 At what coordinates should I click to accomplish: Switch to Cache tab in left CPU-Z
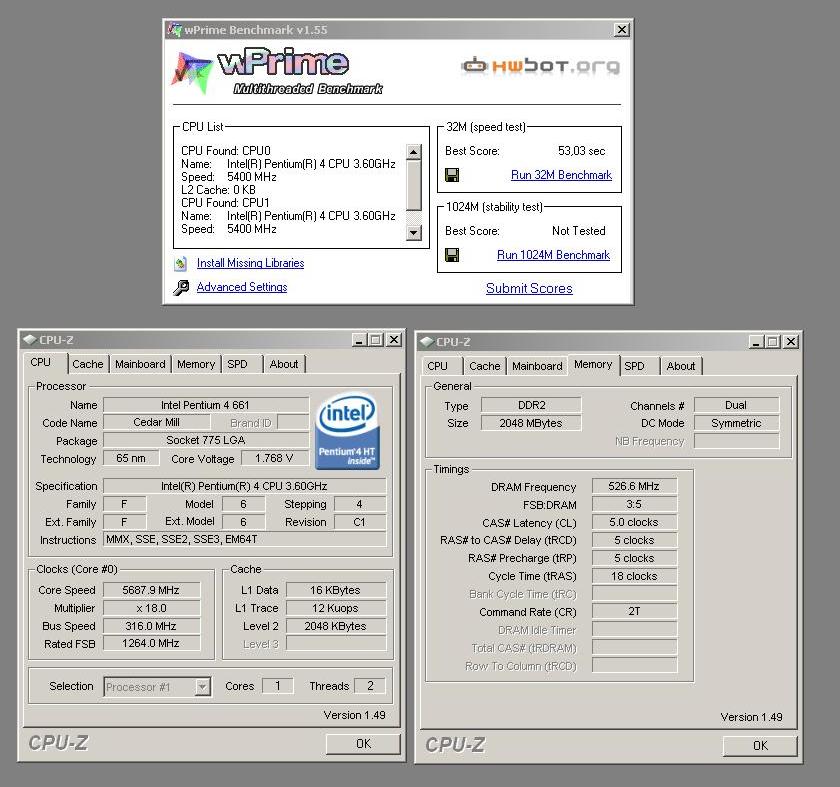pyautogui.click(x=87, y=364)
